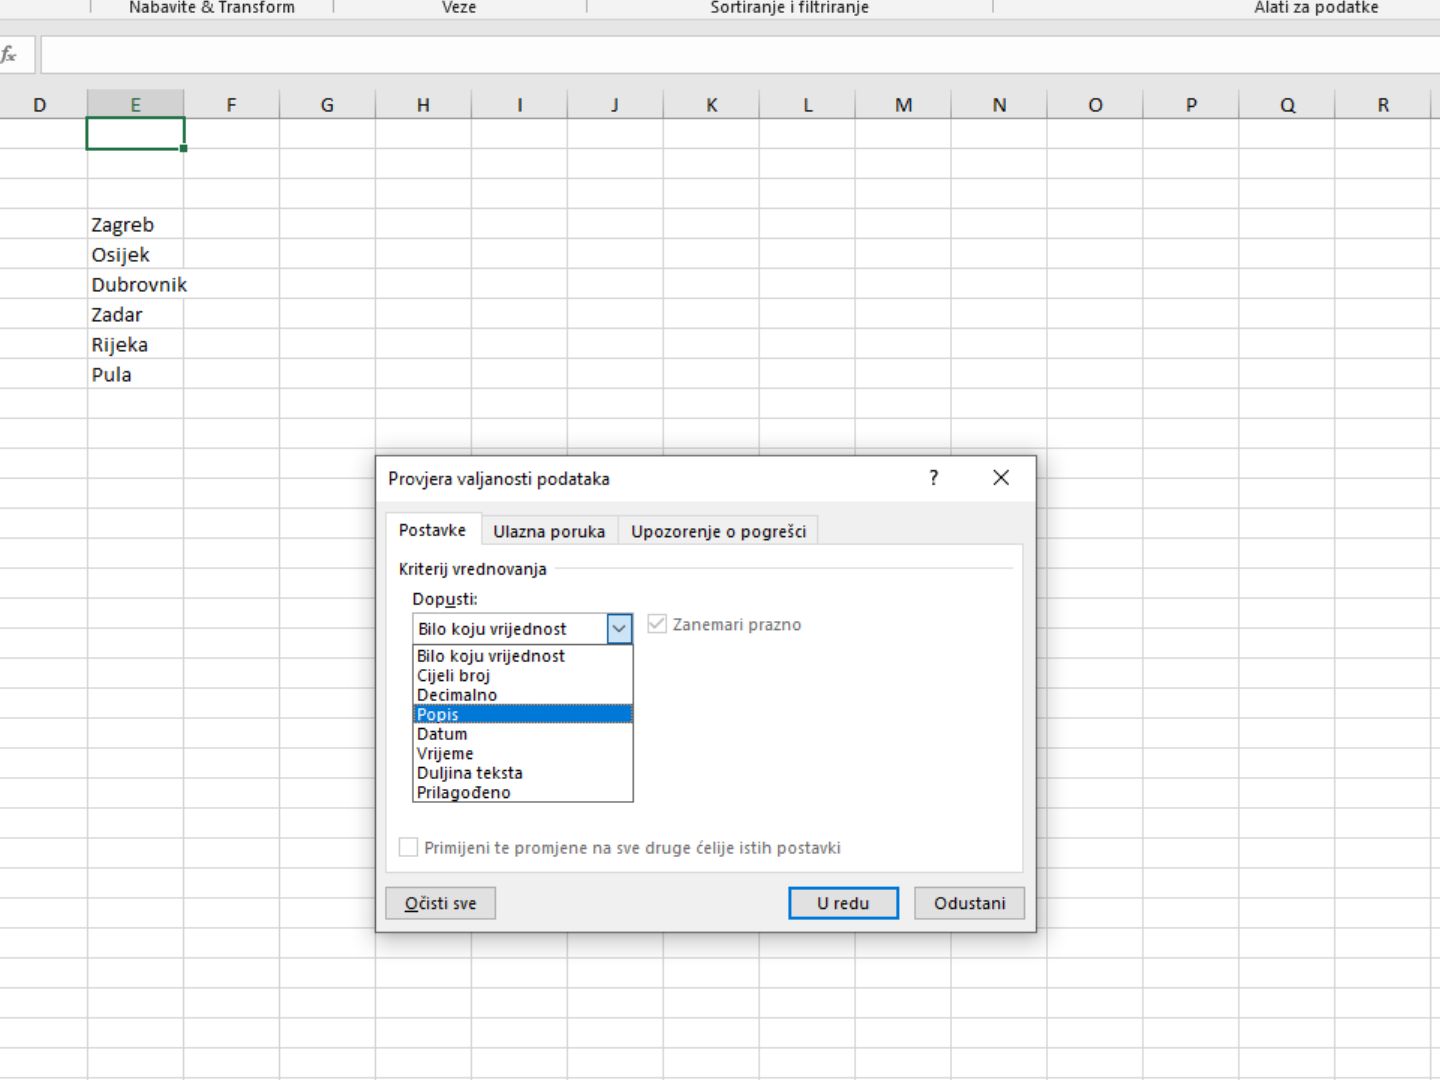Close the Provjera valjanosti podataka dialog

coord(1001,478)
